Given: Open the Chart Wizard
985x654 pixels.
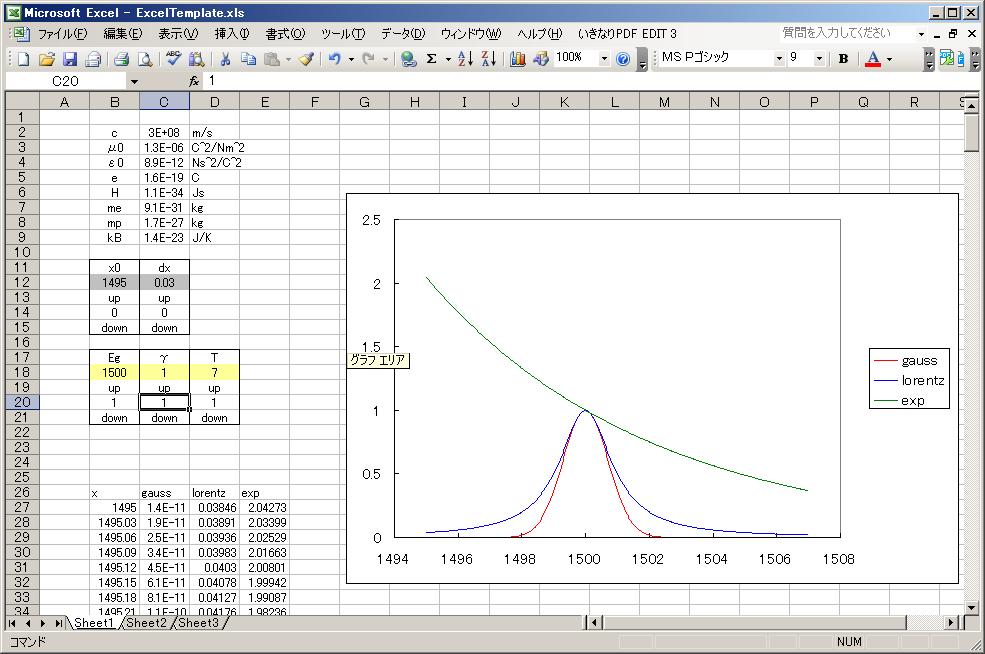Looking at the screenshot, I should (517, 59).
